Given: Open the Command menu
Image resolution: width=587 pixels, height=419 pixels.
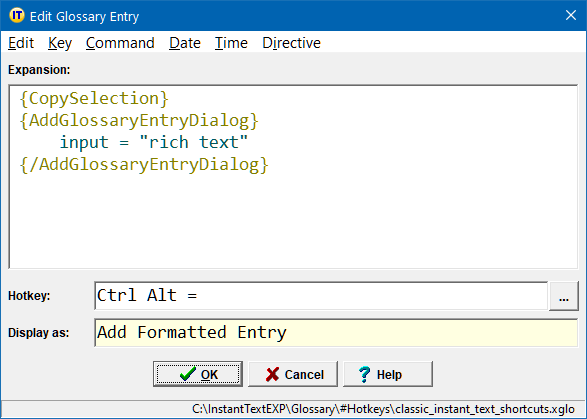Looking at the screenshot, I should pos(120,43).
